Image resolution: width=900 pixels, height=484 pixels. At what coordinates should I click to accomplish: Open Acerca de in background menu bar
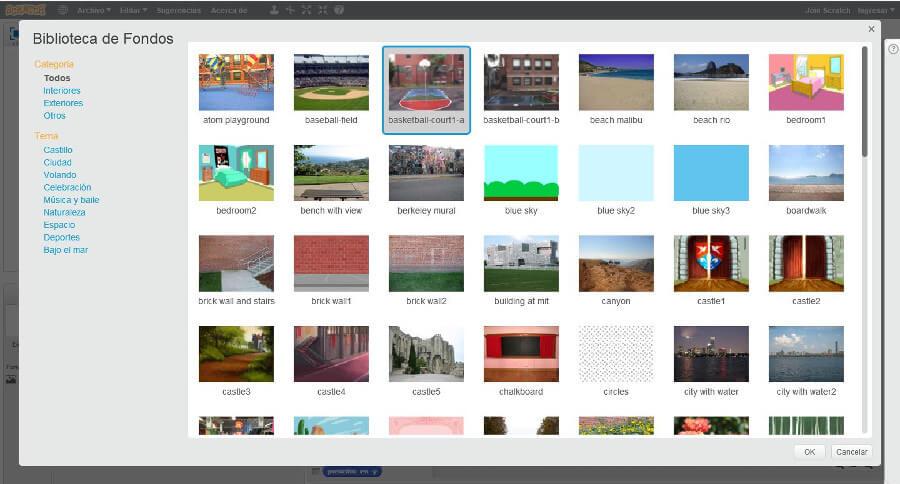(228, 10)
